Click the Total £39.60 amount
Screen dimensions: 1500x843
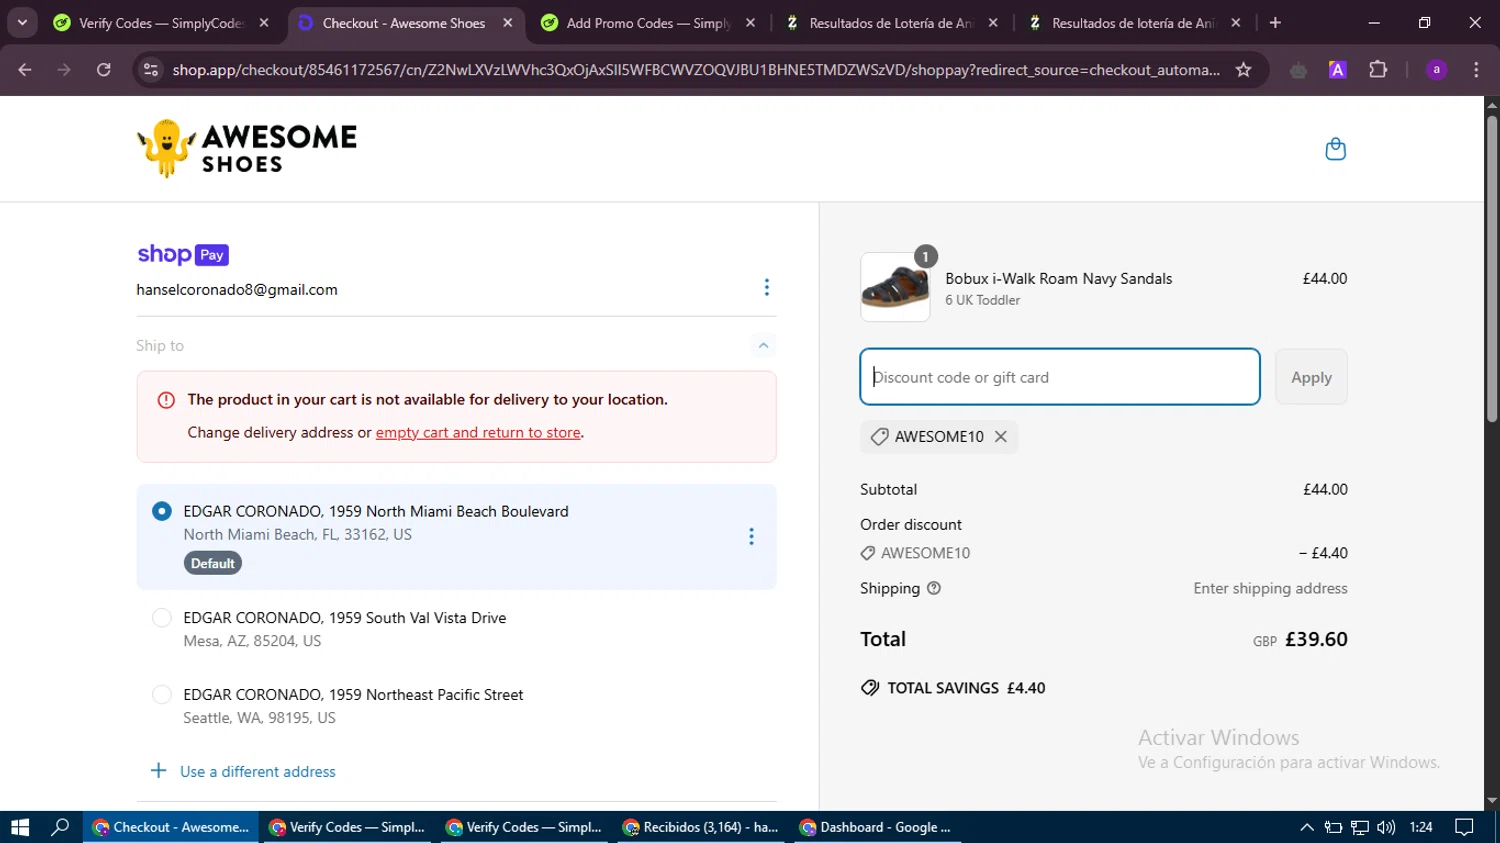coord(1316,639)
